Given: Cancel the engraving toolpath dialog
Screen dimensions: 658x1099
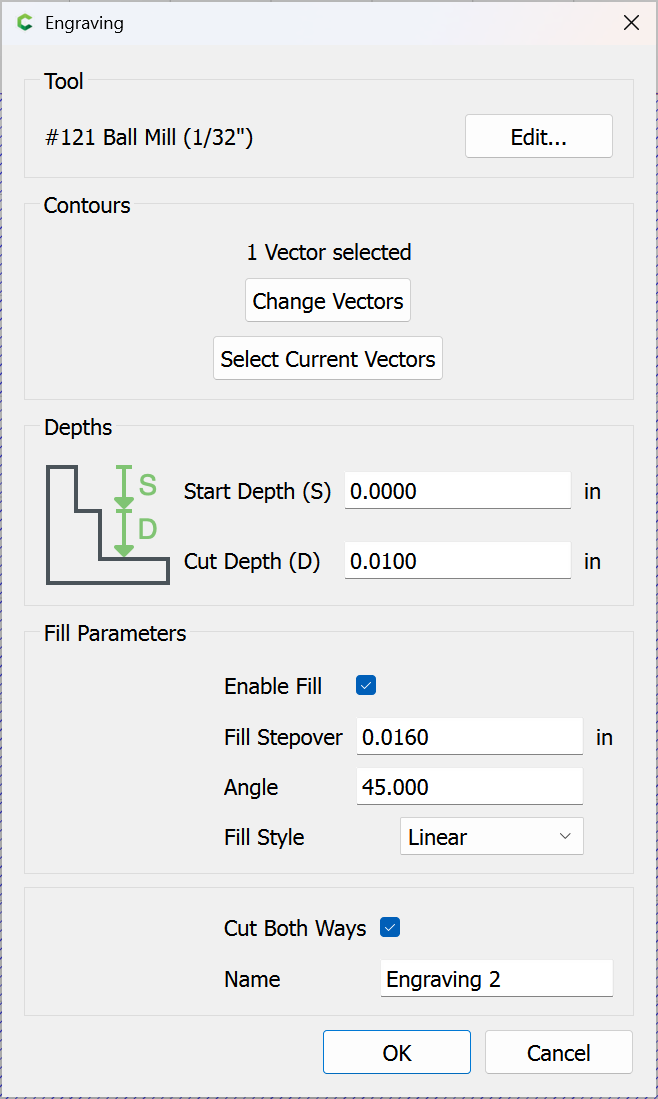Looking at the screenshot, I should [558, 1052].
